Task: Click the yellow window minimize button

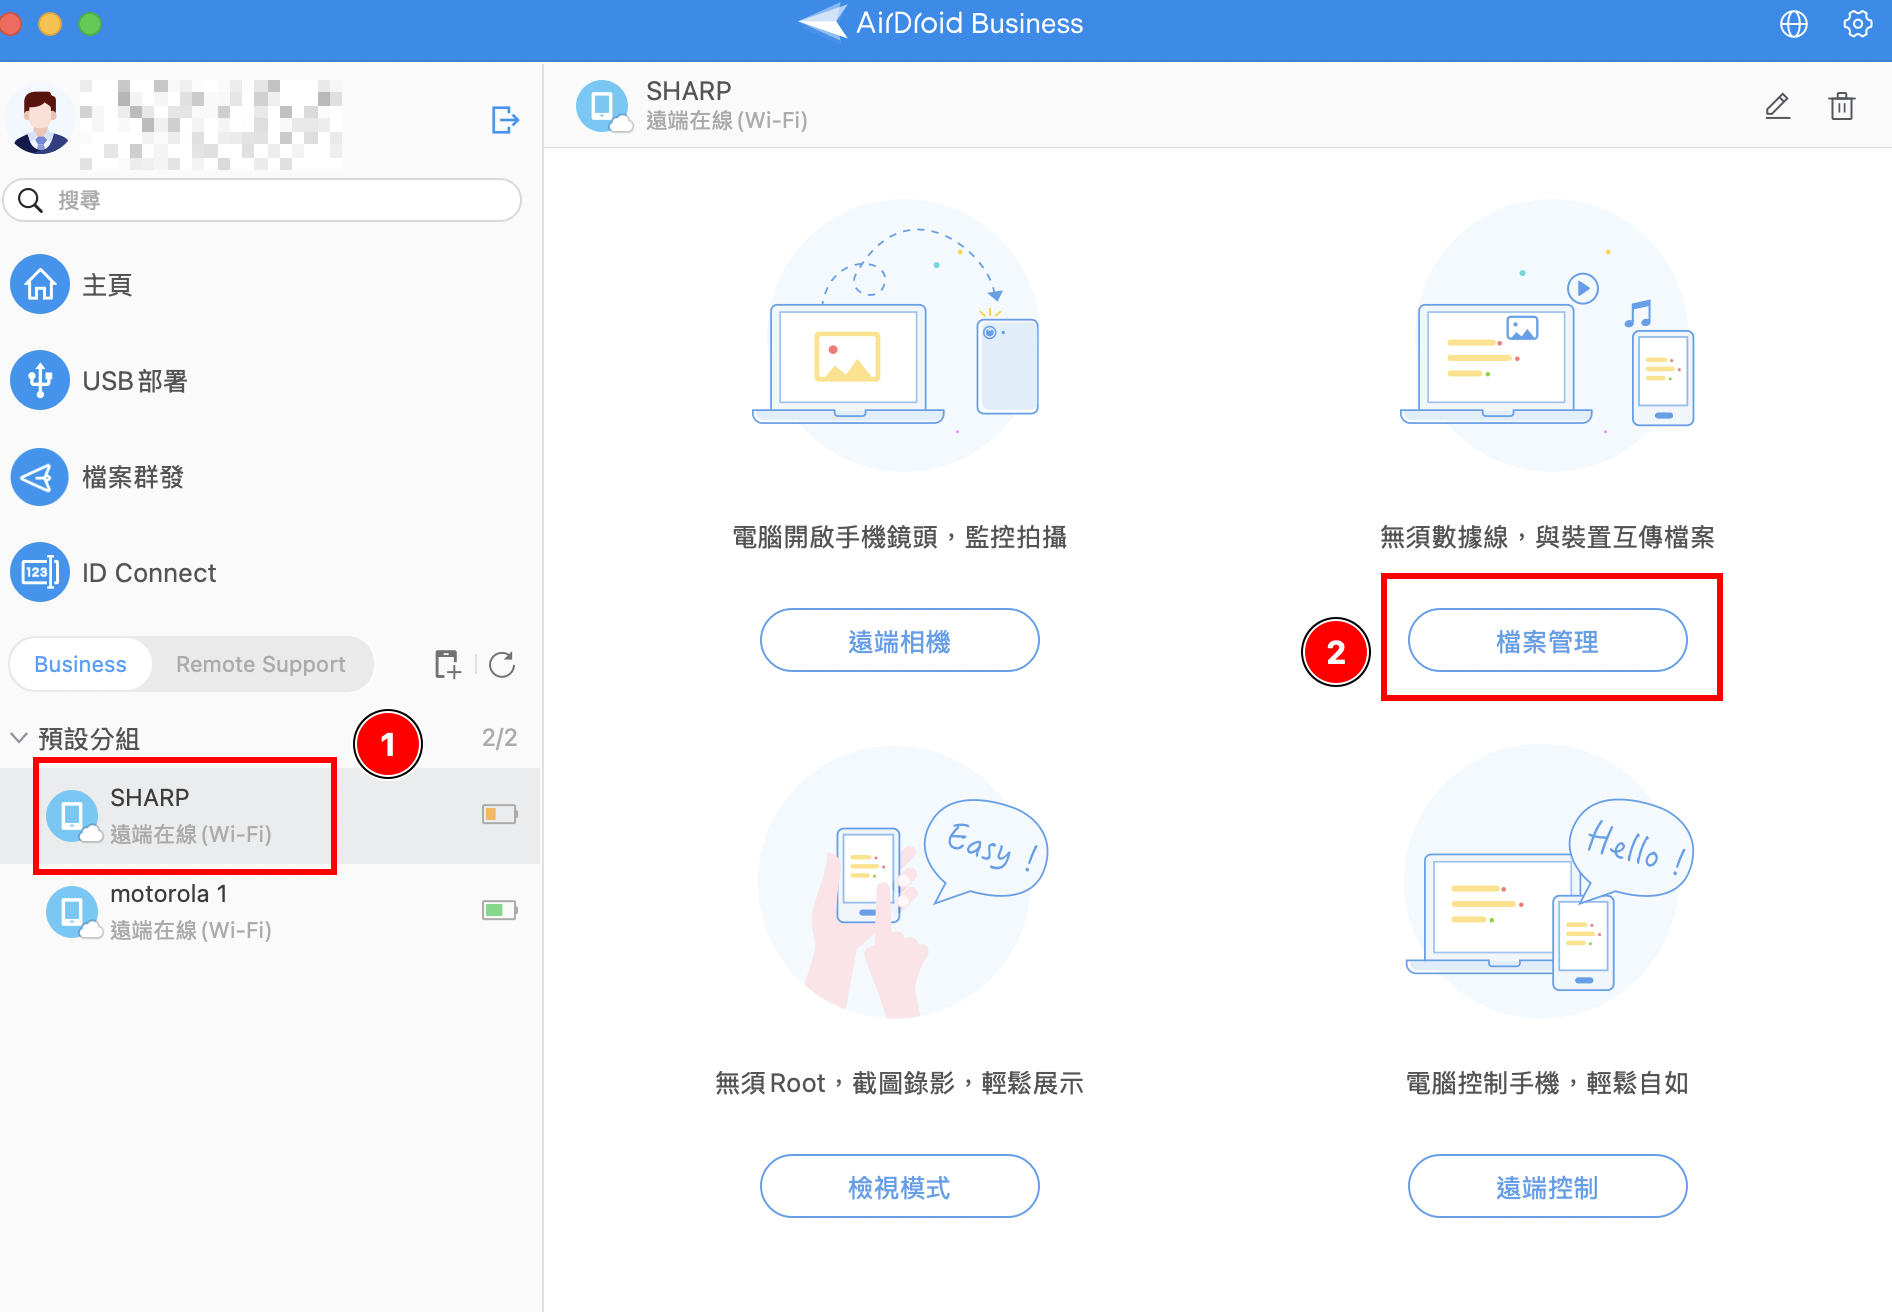Action: click(x=49, y=24)
